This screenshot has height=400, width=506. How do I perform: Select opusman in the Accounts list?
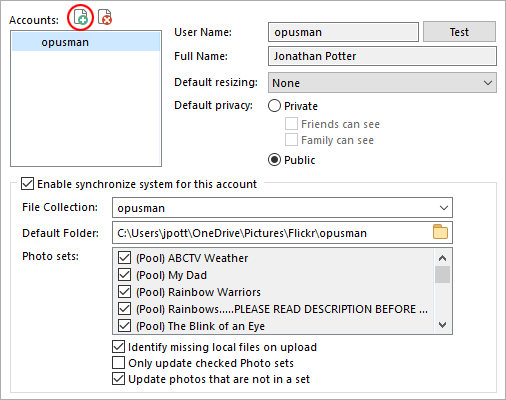point(86,42)
